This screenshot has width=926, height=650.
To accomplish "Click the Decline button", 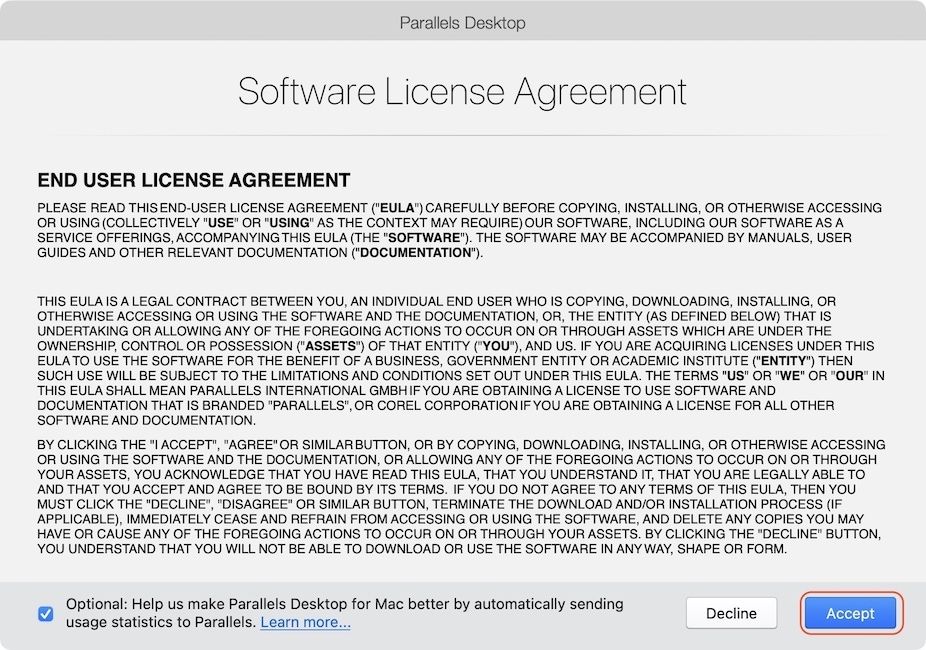I will pos(731,613).
